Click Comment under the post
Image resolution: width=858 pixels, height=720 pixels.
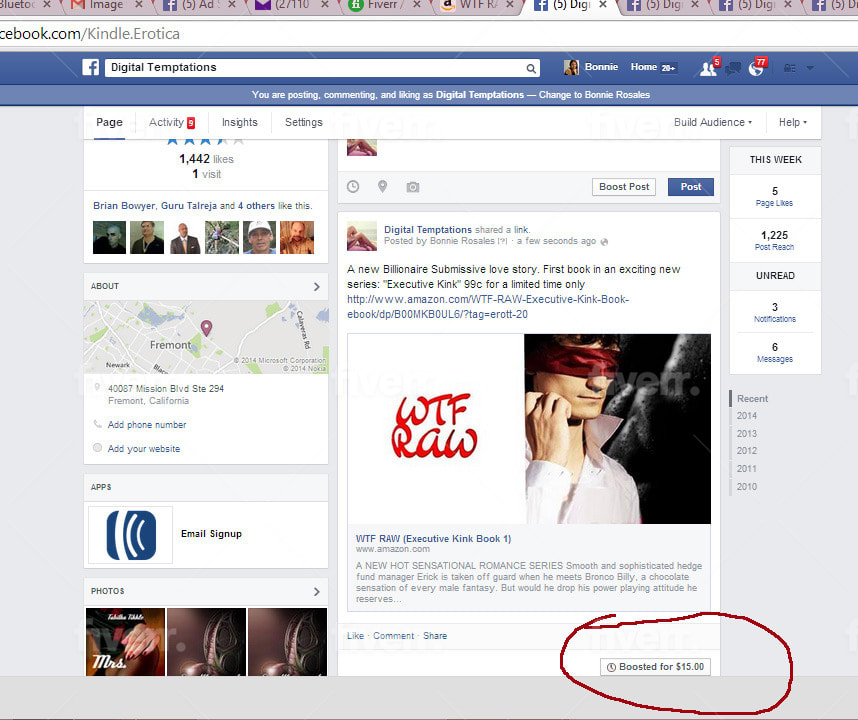(x=393, y=636)
